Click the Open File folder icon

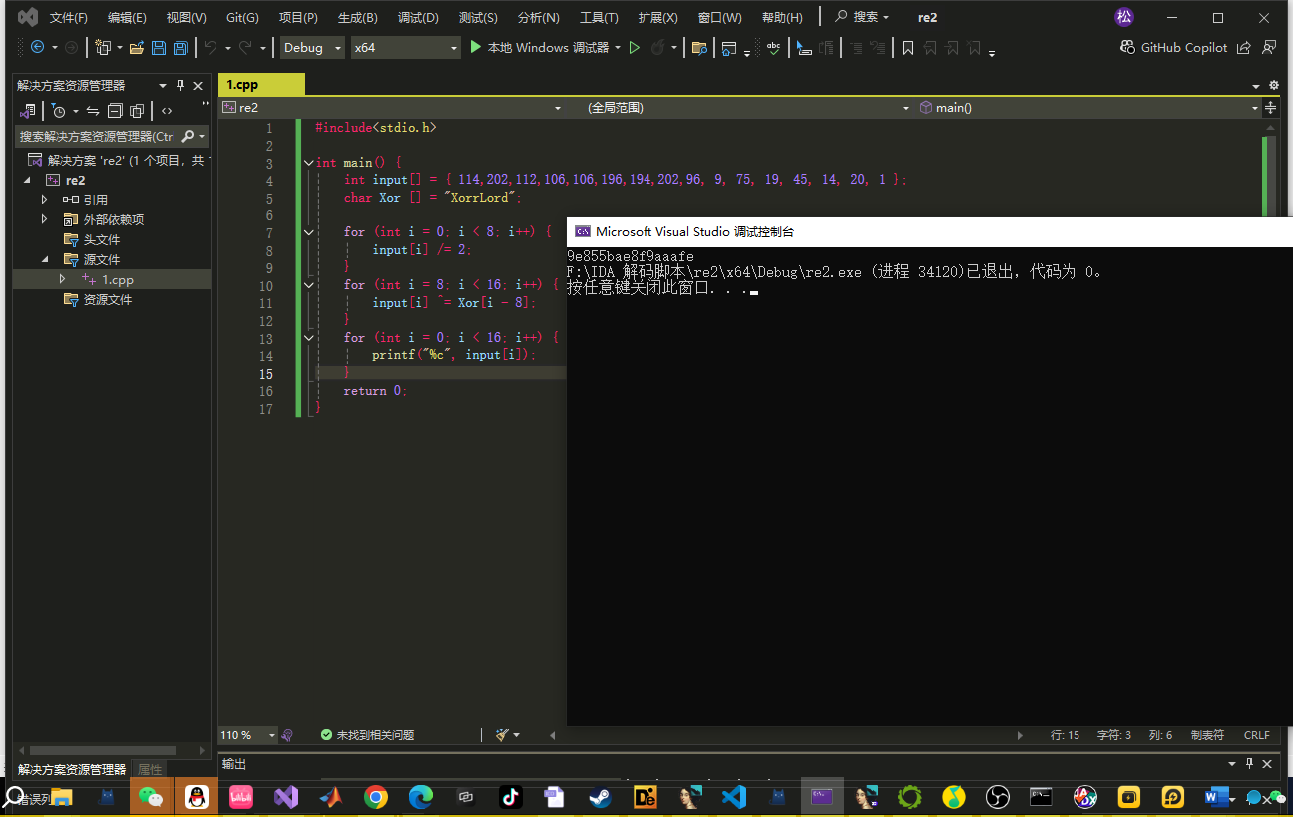(x=137, y=48)
